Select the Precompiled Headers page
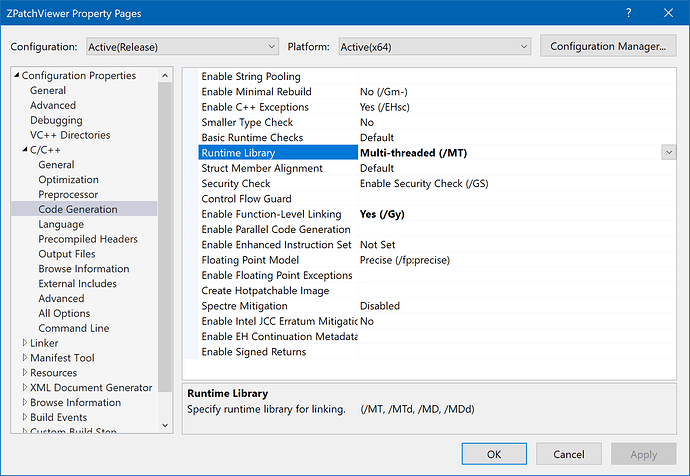 [x=88, y=239]
